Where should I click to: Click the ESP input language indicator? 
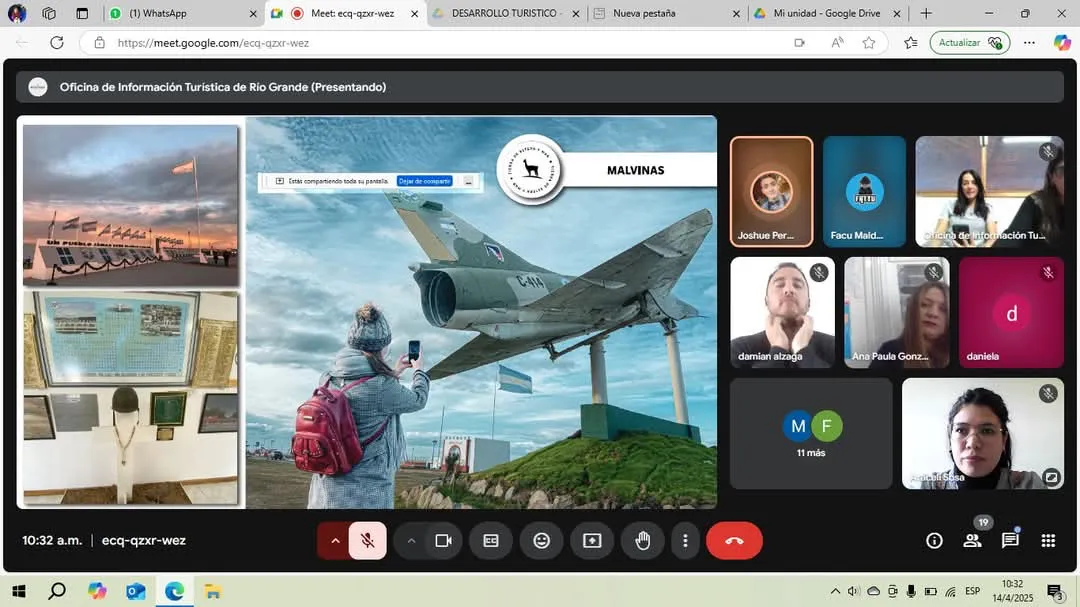[x=973, y=591]
